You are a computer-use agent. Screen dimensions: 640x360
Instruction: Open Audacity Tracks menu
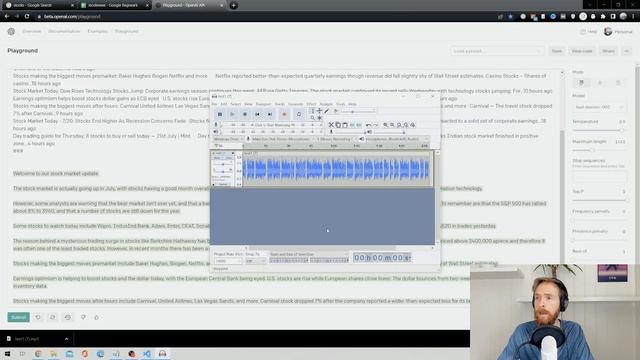pyautogui.click(x=280, y=104)
